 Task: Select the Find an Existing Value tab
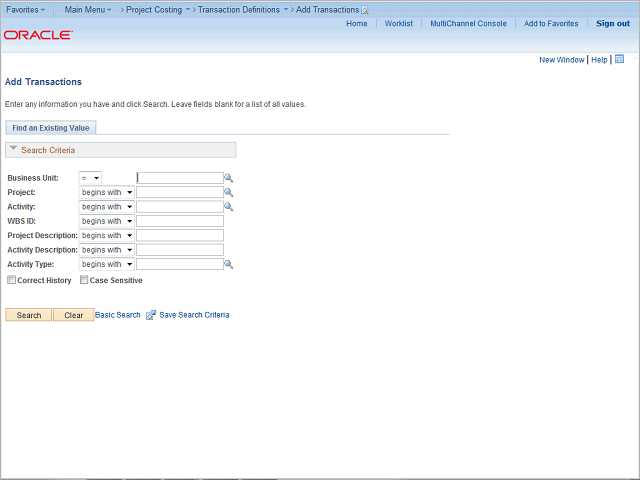click(x=51, y=128)
